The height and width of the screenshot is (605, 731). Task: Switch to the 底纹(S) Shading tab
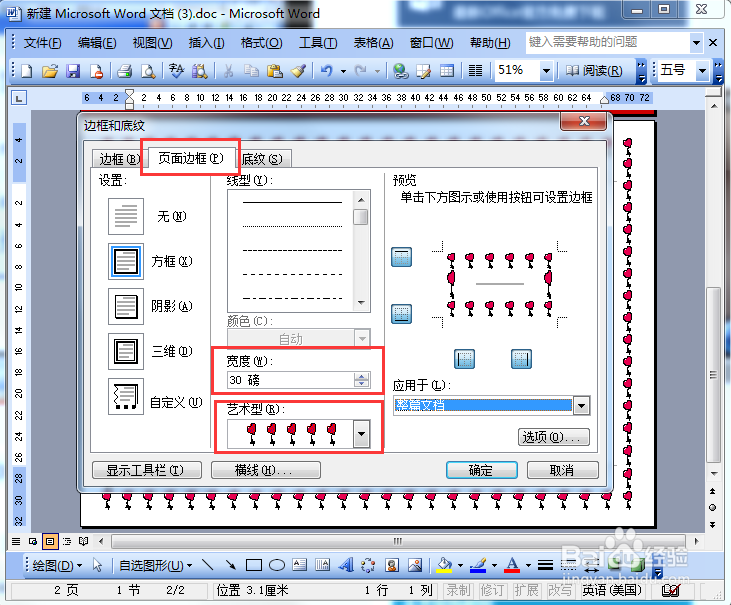tap(262, 159)
